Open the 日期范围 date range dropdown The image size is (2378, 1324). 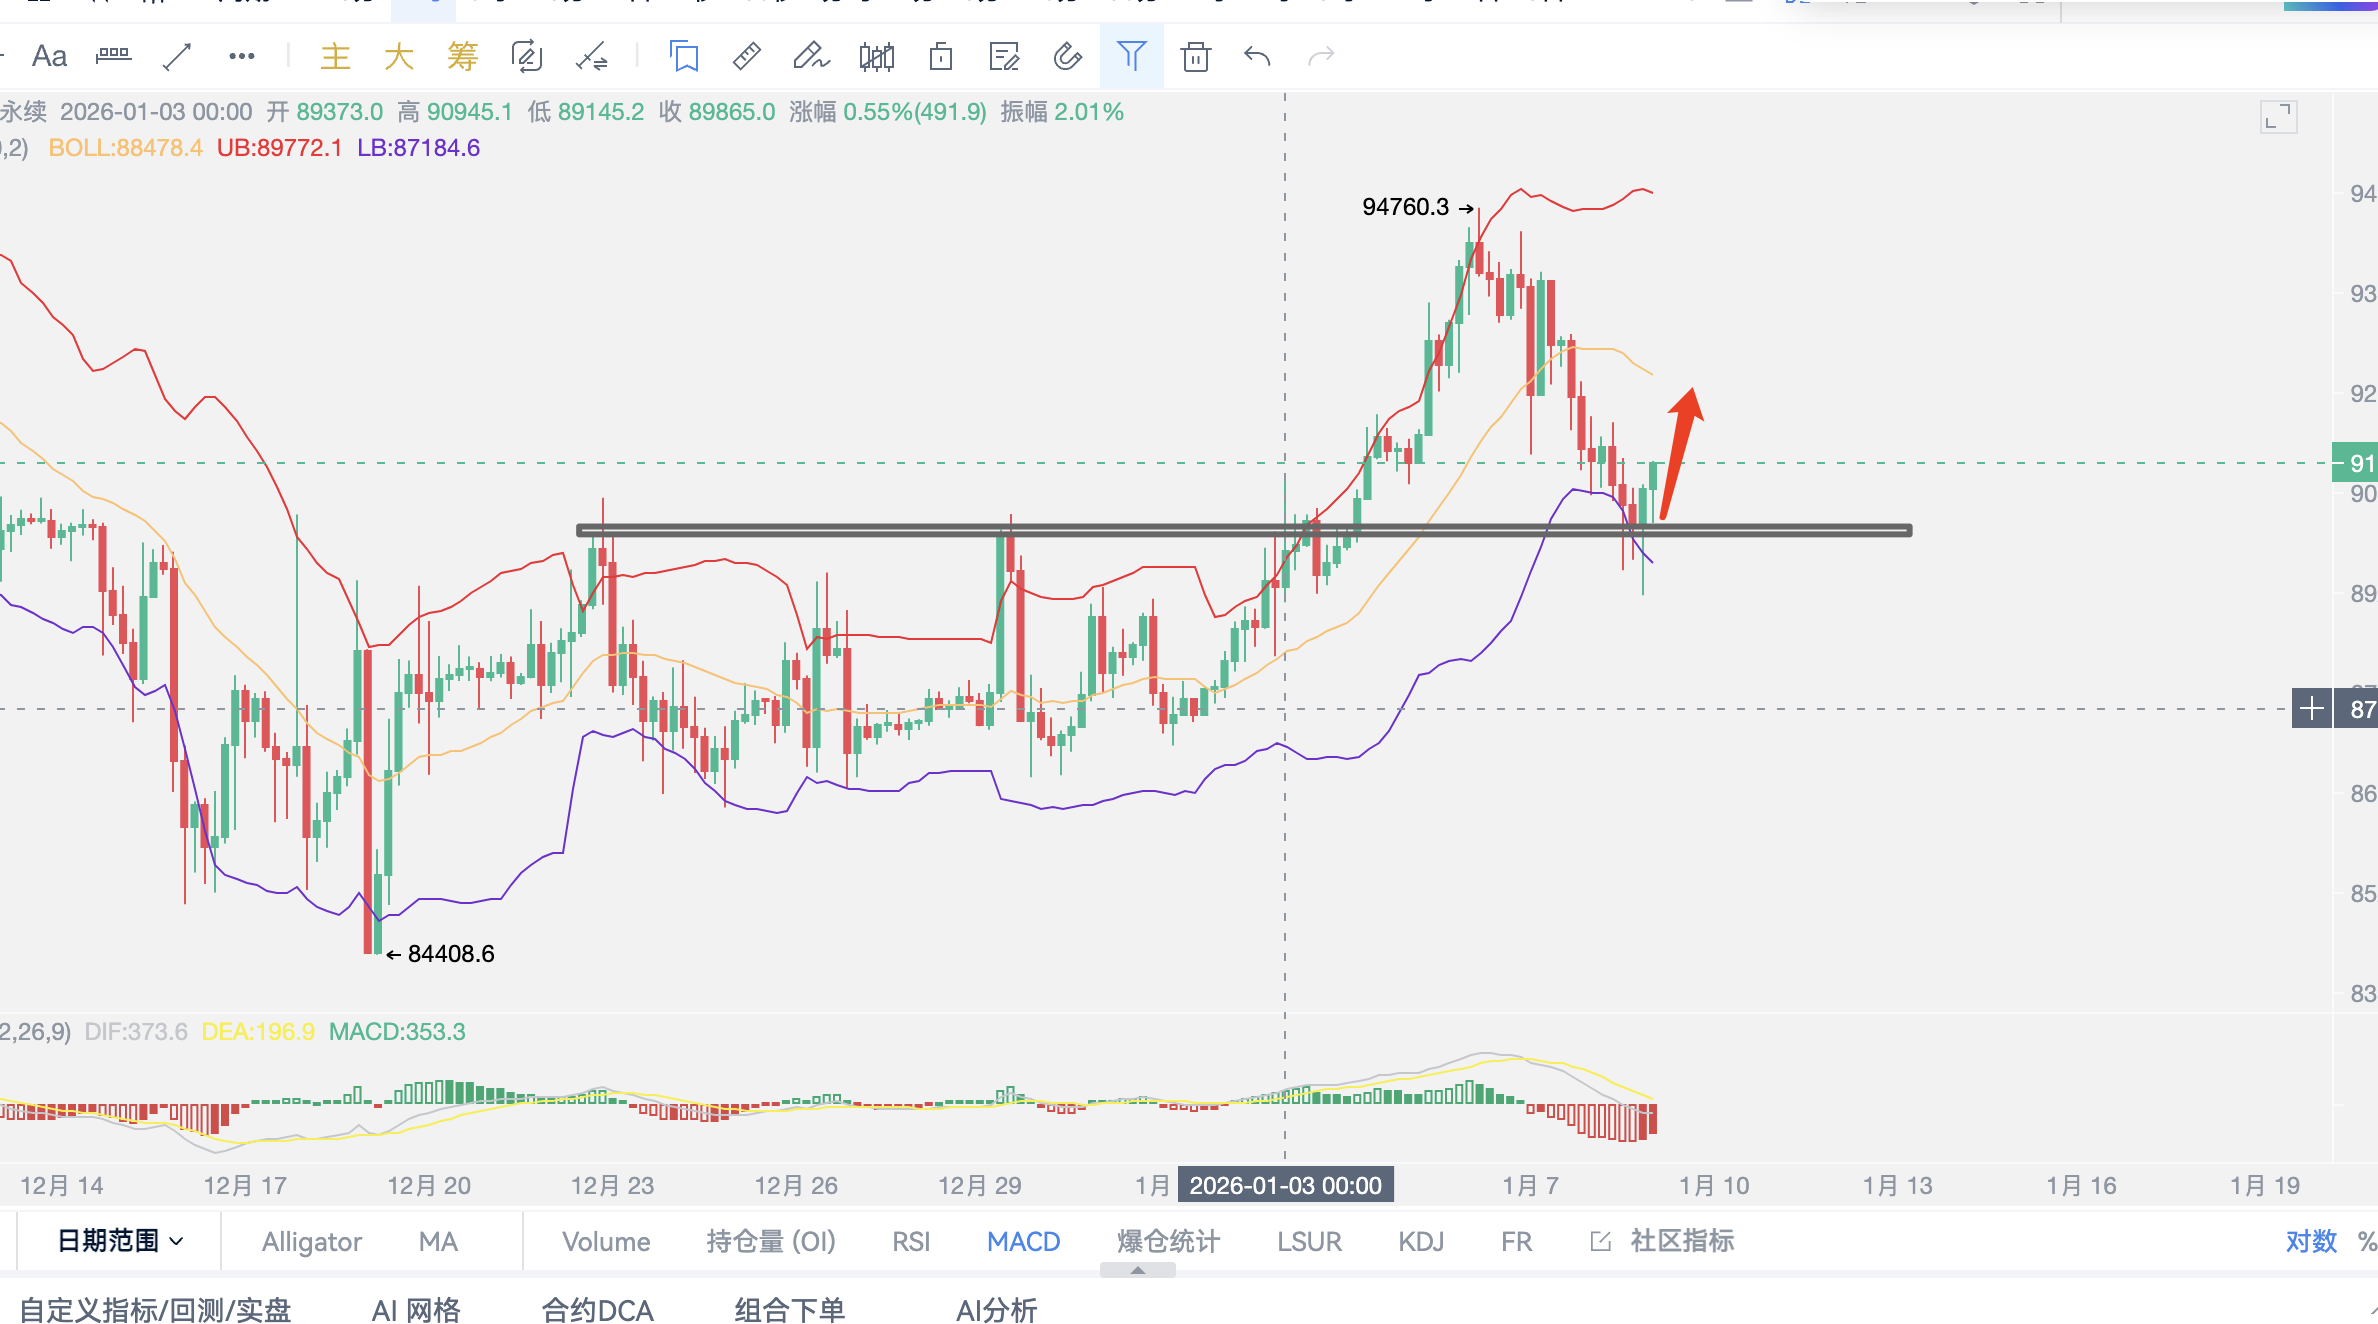(120, 1241)
